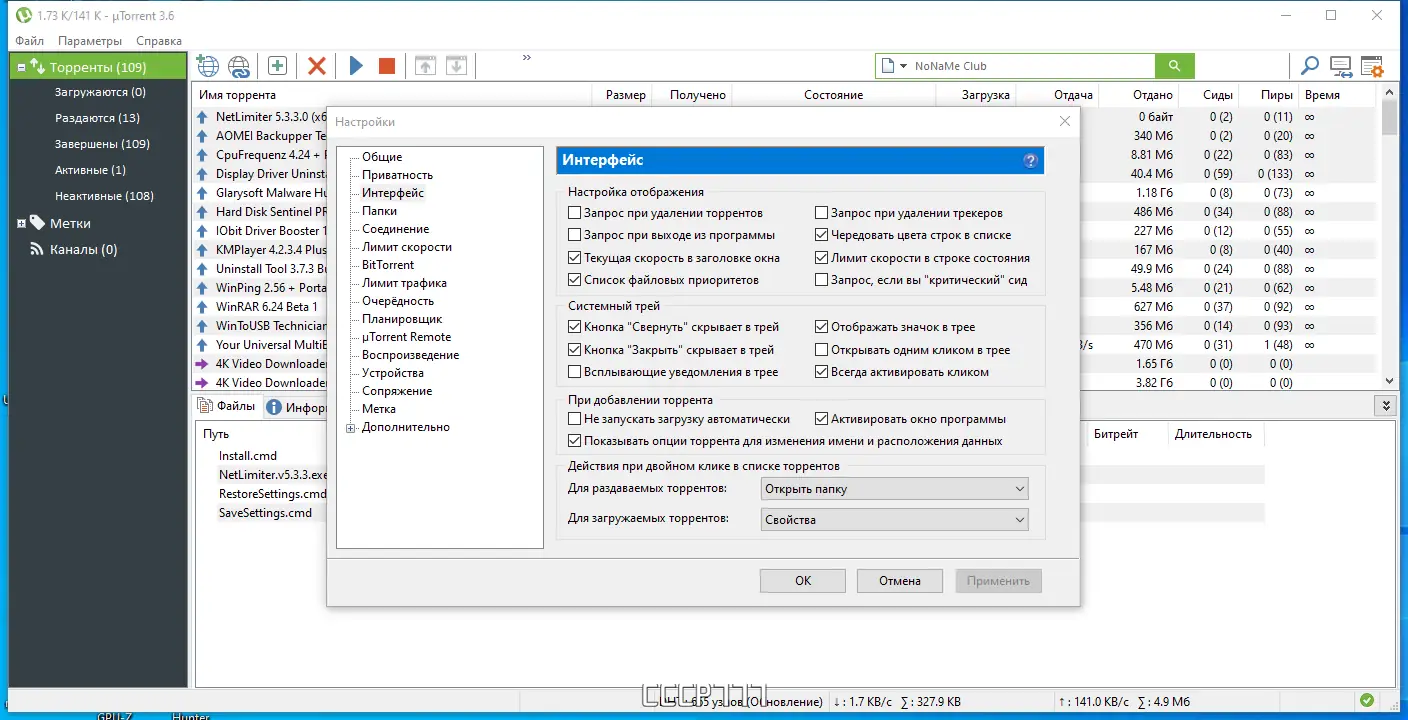1408x720 pixels.
Task: Click the seeding arrow icon beside WinRAR 6.24 Beta 1
Action: [203, 307]
